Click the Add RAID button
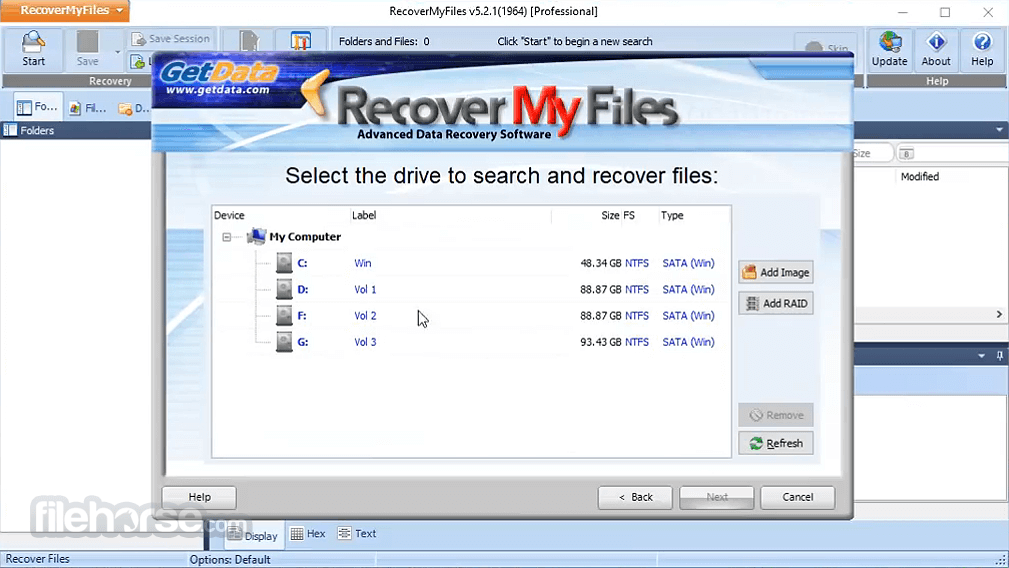The image size is (1009, 568). (x=775, y=303)
